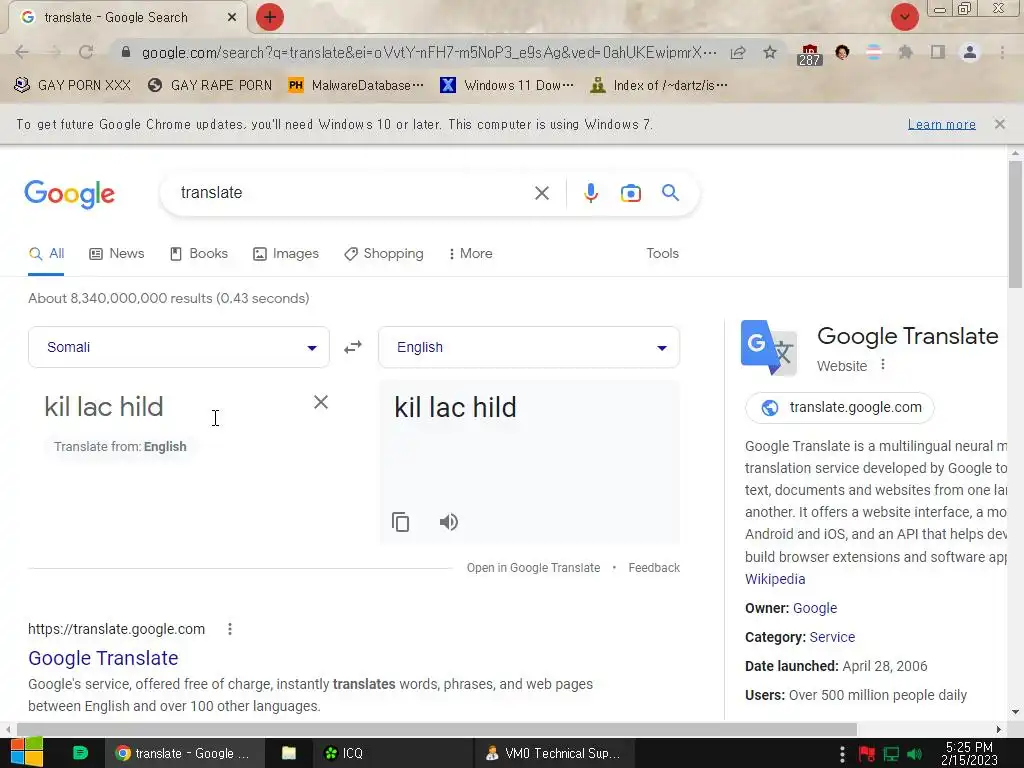The height and width of the screenshot is (768, 1024).
Task: Clear the search query with the X
Action: coord(541,193)
